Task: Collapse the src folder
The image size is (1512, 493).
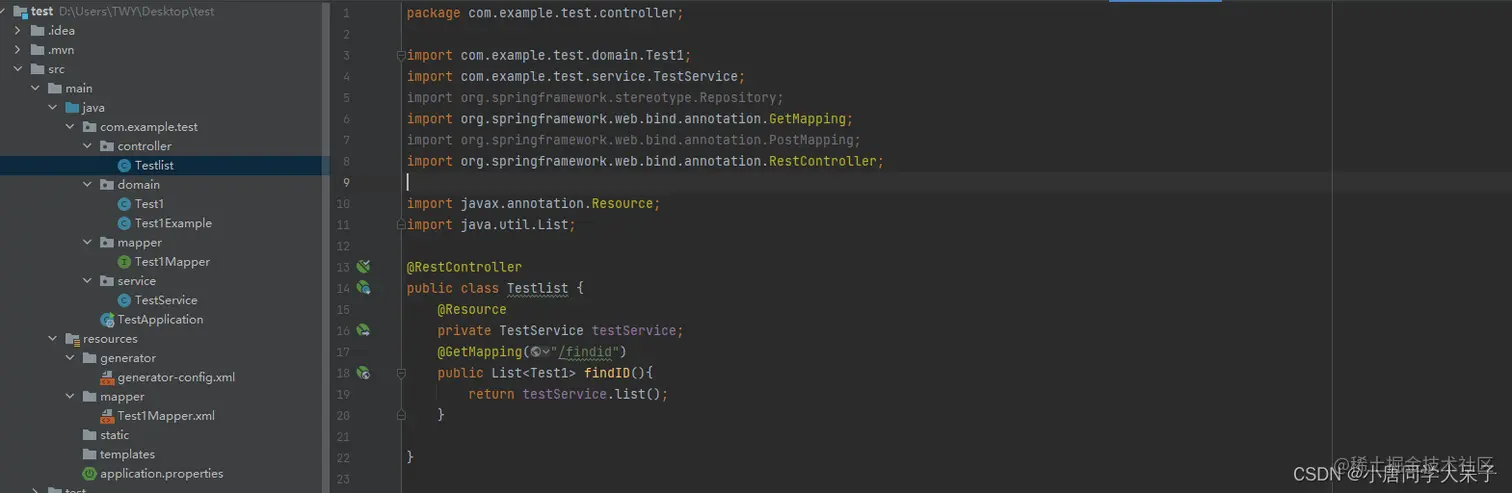Action: [18, 69]
